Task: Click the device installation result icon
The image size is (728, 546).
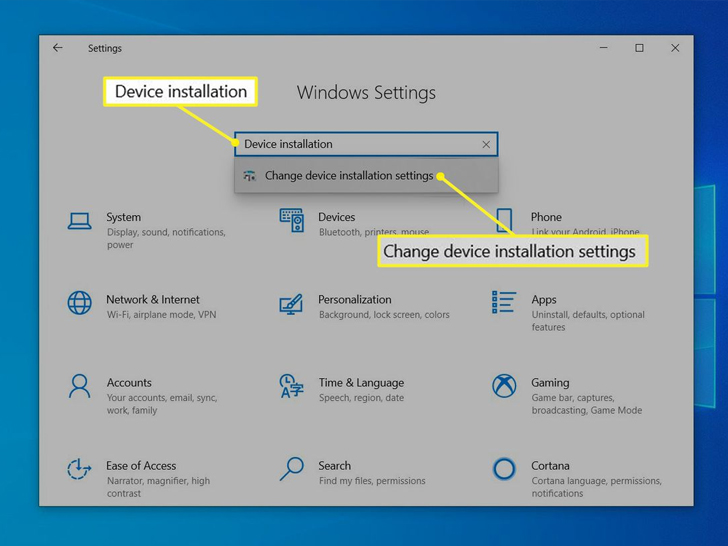Action: pyautogui.click(x=249, y=176)
